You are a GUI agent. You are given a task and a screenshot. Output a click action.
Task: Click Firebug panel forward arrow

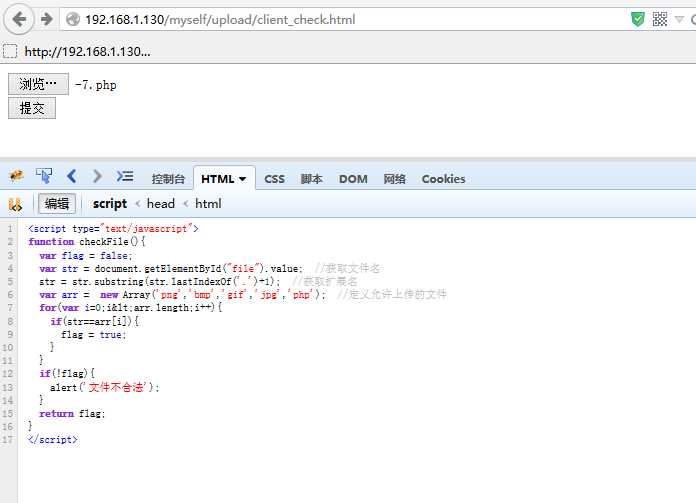tap(97, 176)
